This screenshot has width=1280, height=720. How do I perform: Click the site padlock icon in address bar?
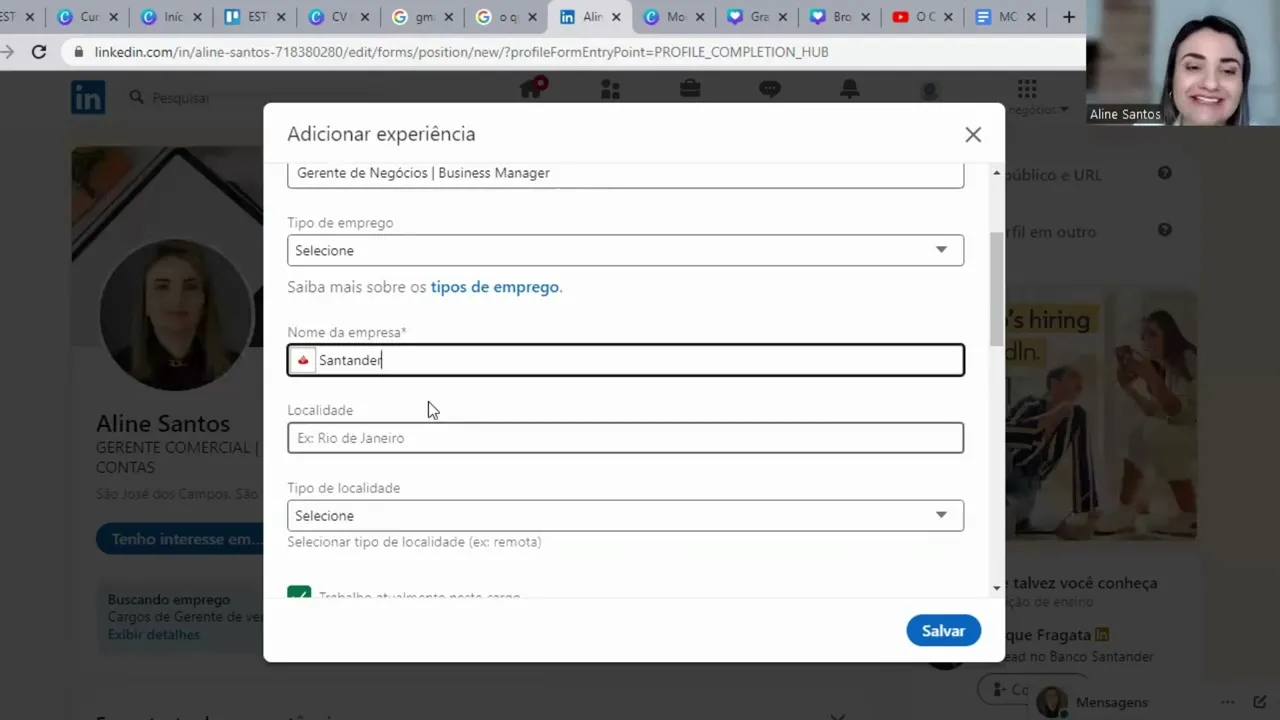pyautogui.click(x=78, y=52)
